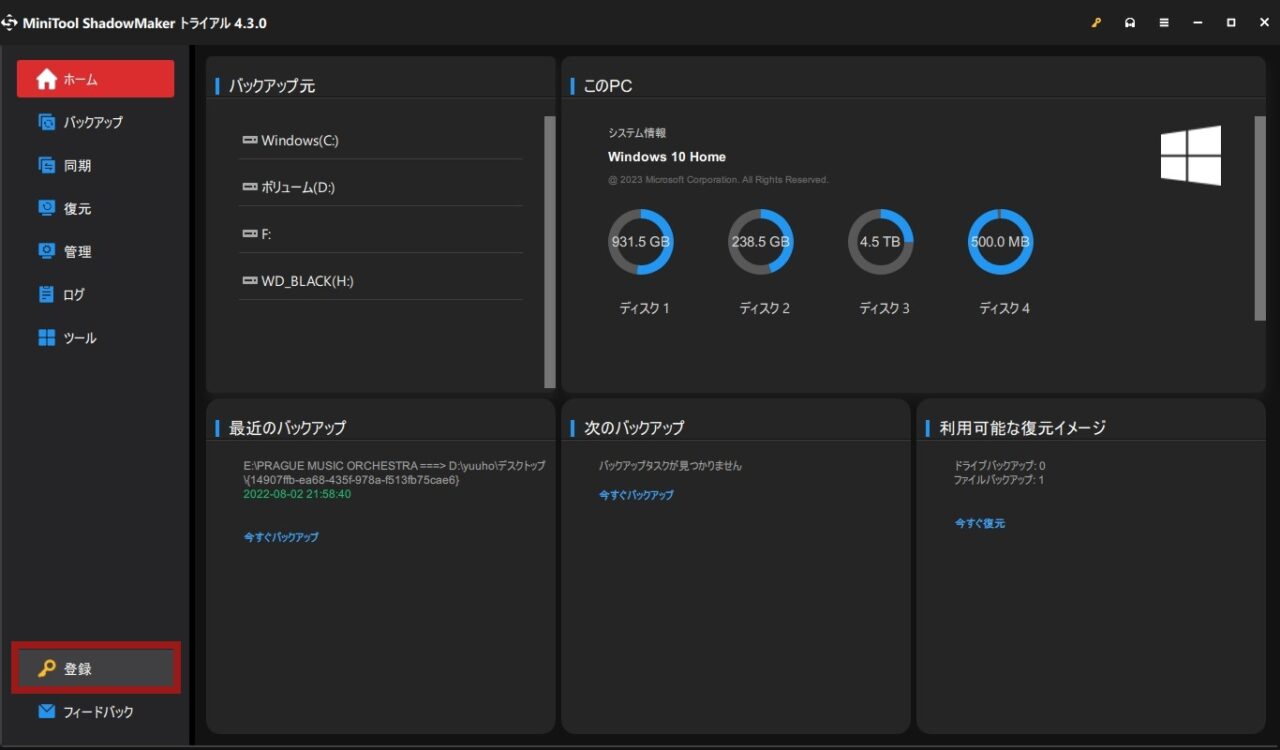Image resolution: width=1280 pixels, height=750 pixels.
Task: Click the drive icon beside ボリューム(D:)
Action: [x=250, y=187]
